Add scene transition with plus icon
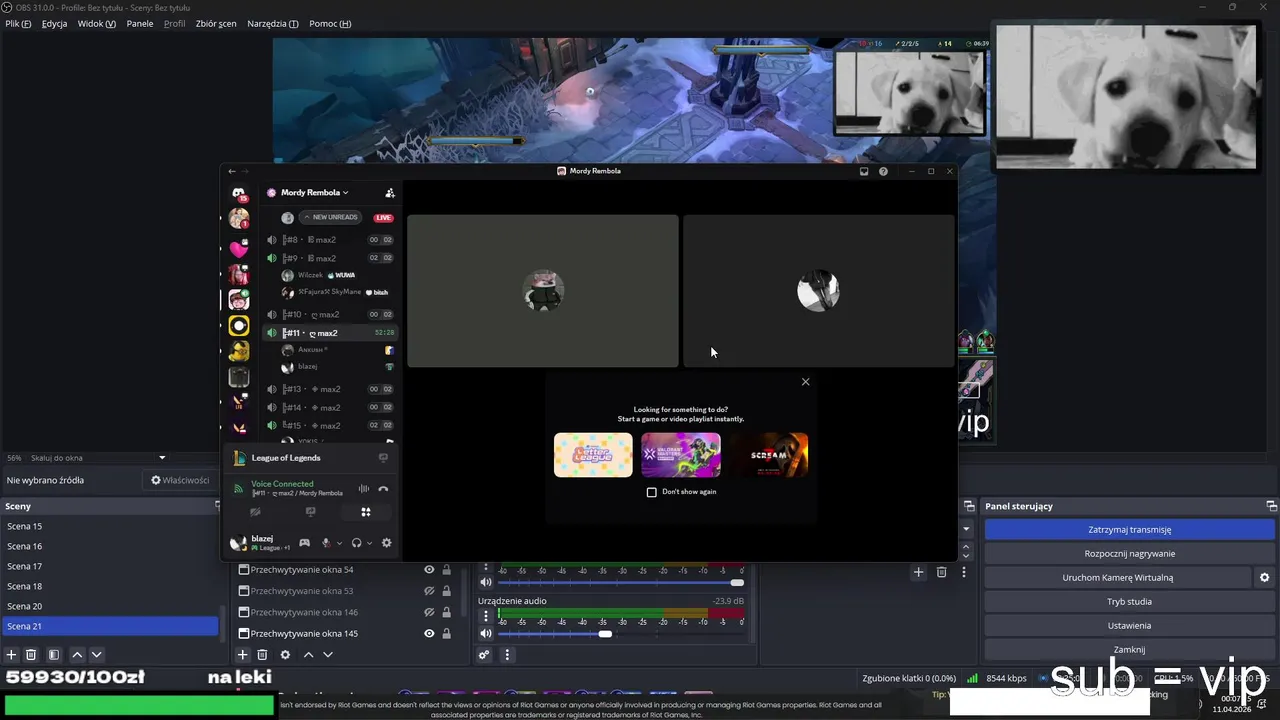 coord(918,572)
